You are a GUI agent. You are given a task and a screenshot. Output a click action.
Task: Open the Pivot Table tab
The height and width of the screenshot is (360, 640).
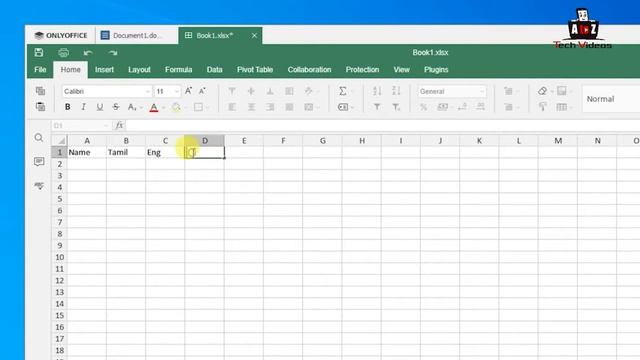(x=255, y=70)
